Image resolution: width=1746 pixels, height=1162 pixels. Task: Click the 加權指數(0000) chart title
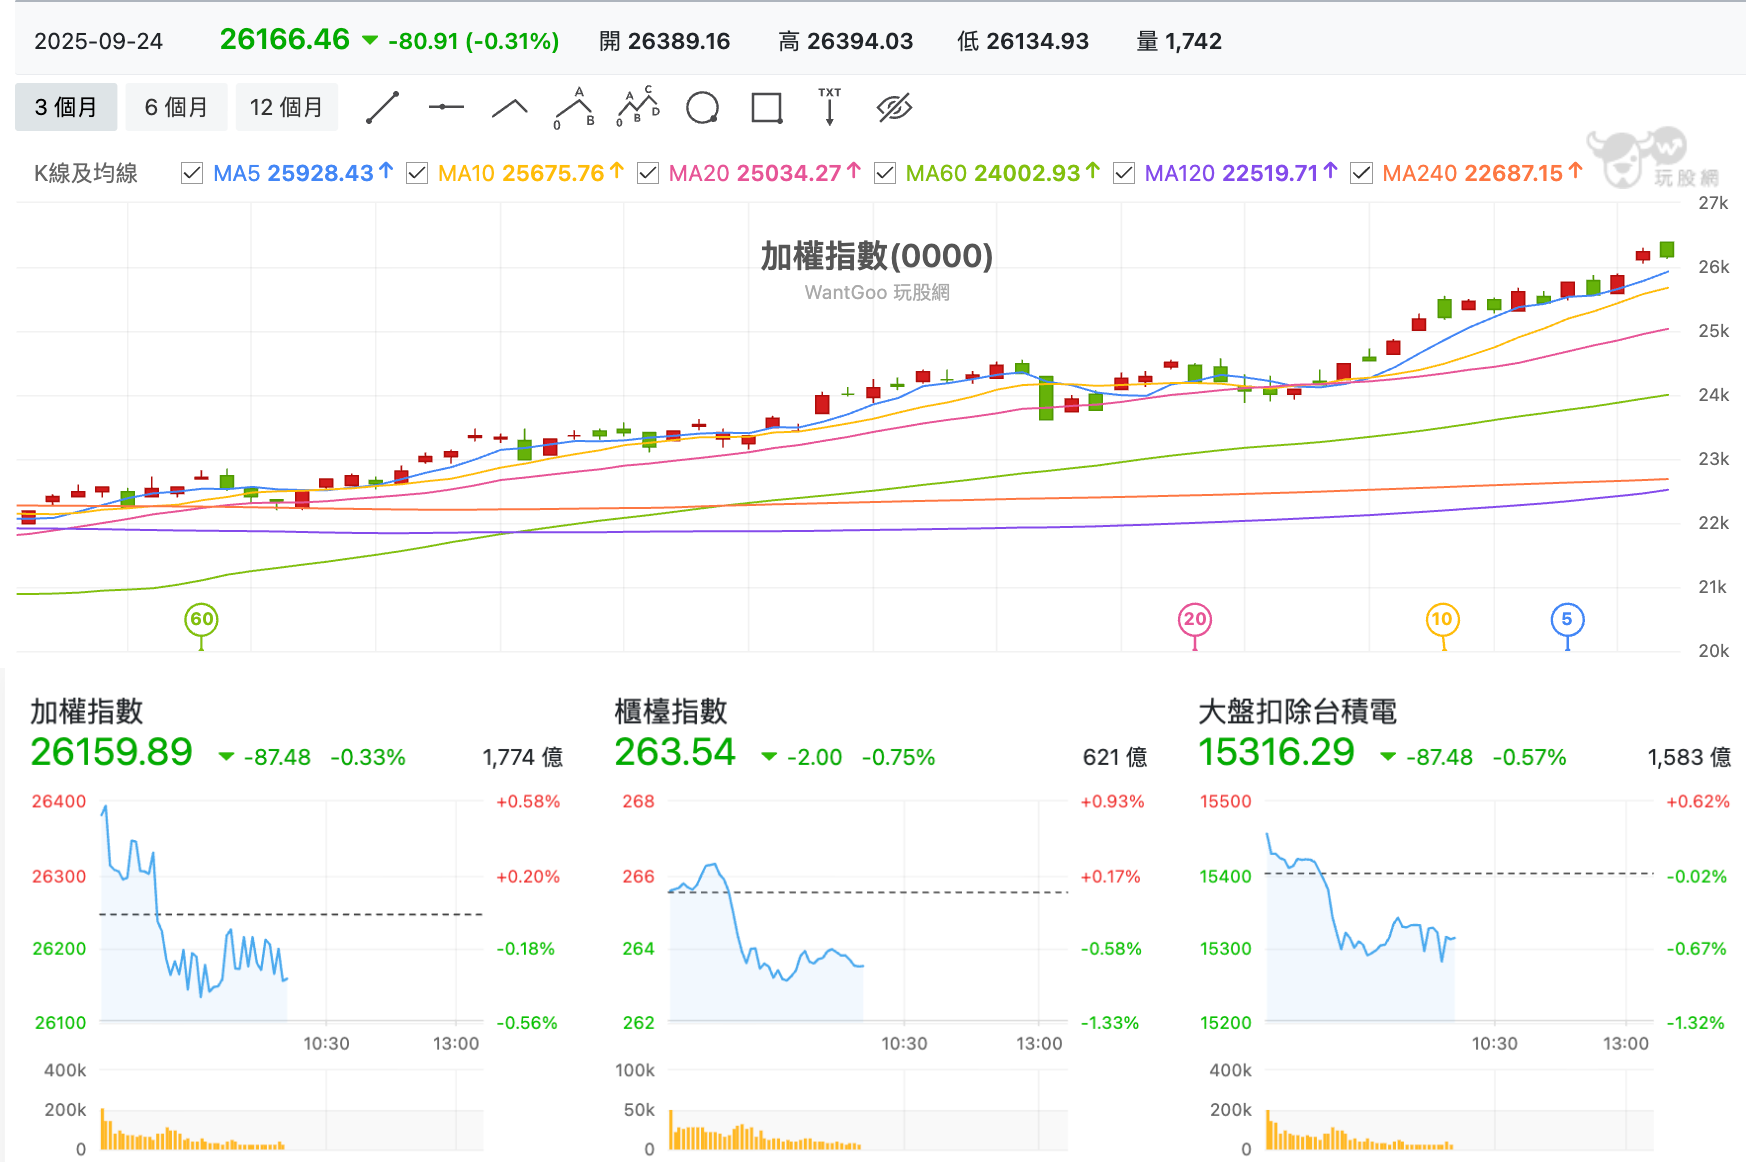(876, 256)
